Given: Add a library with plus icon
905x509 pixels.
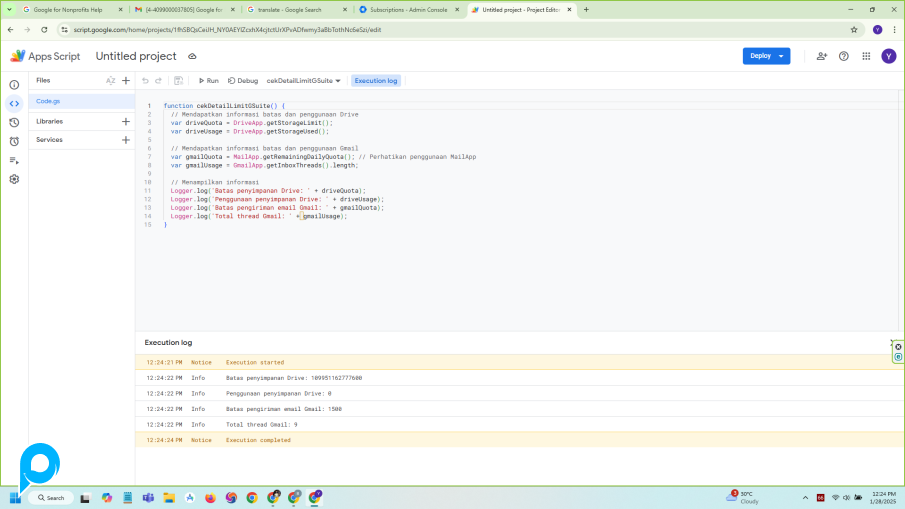Looking at the screenshot, I should click(x=126, y=121).
